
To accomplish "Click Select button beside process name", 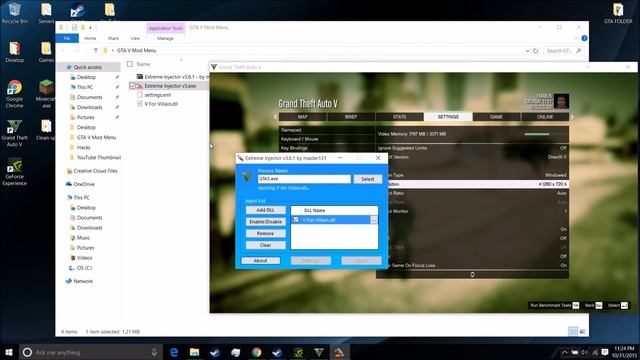I will pyautogui.click(x=367, y=179).
